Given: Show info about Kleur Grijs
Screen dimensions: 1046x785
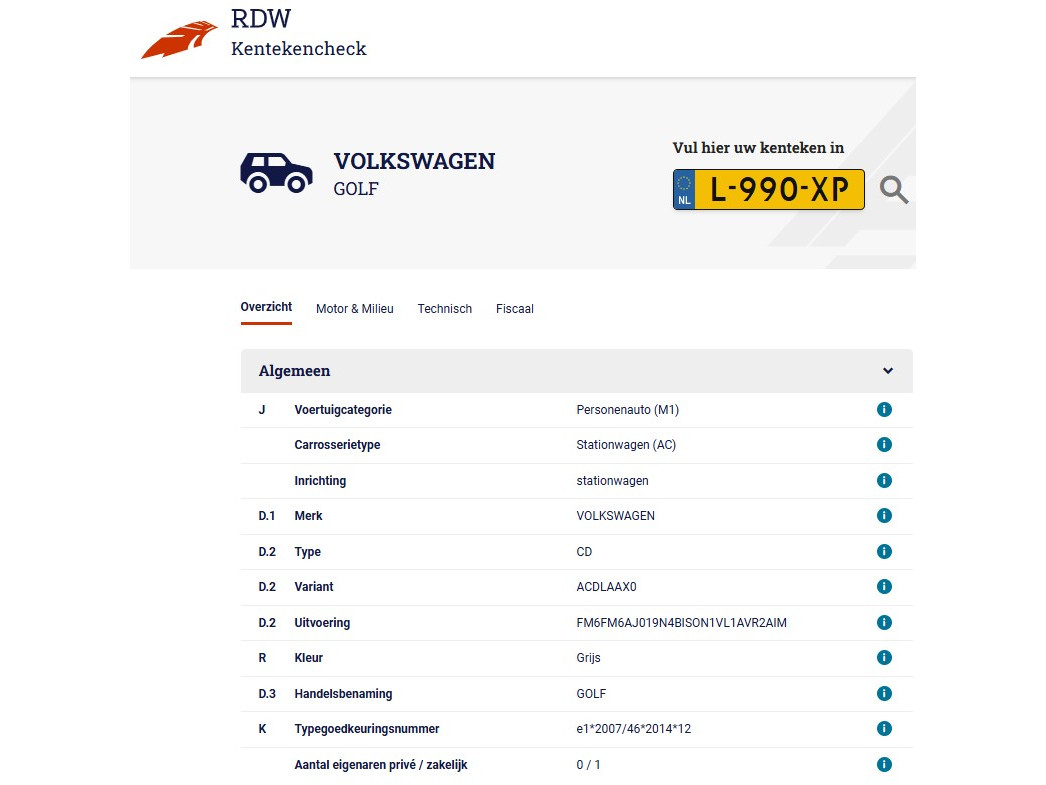Looking at the screenshot, I should pos(884,658).
